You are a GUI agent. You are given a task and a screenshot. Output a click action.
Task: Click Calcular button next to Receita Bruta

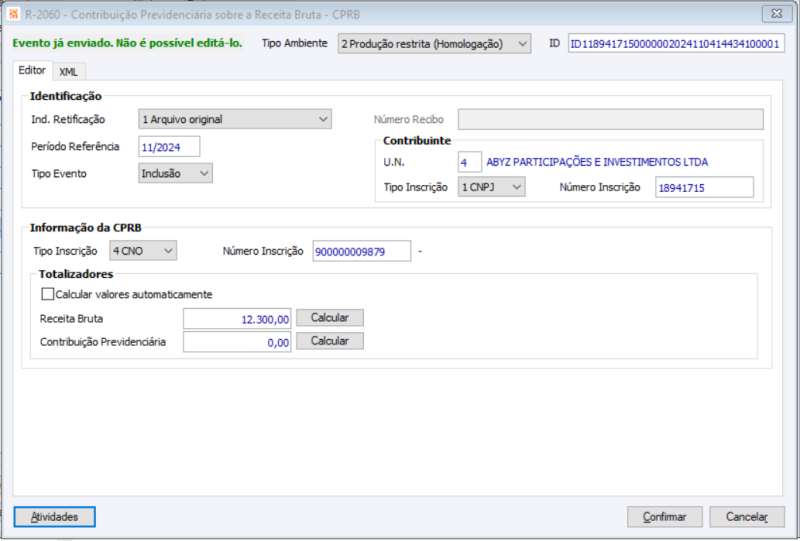pos(330,317)
